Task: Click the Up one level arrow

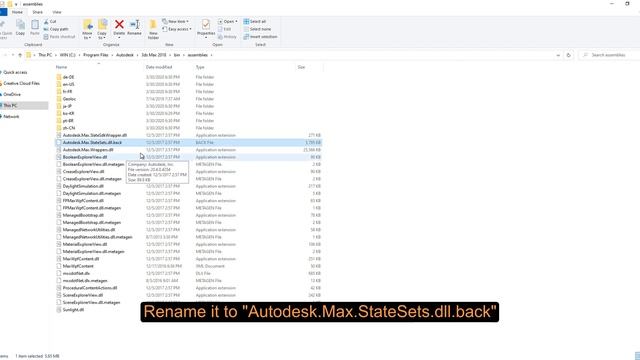Action: (20, 55)
